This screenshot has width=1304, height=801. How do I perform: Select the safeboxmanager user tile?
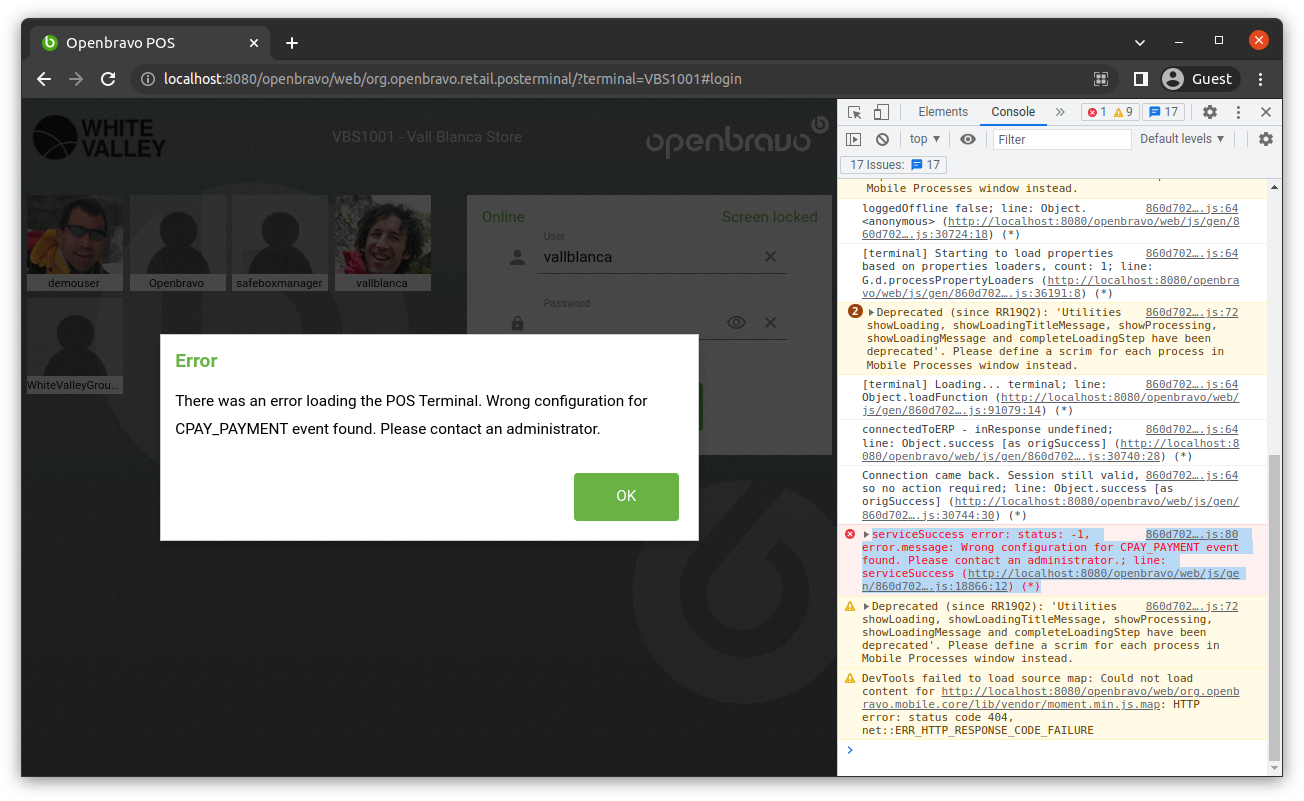click(x=280, y=243)
